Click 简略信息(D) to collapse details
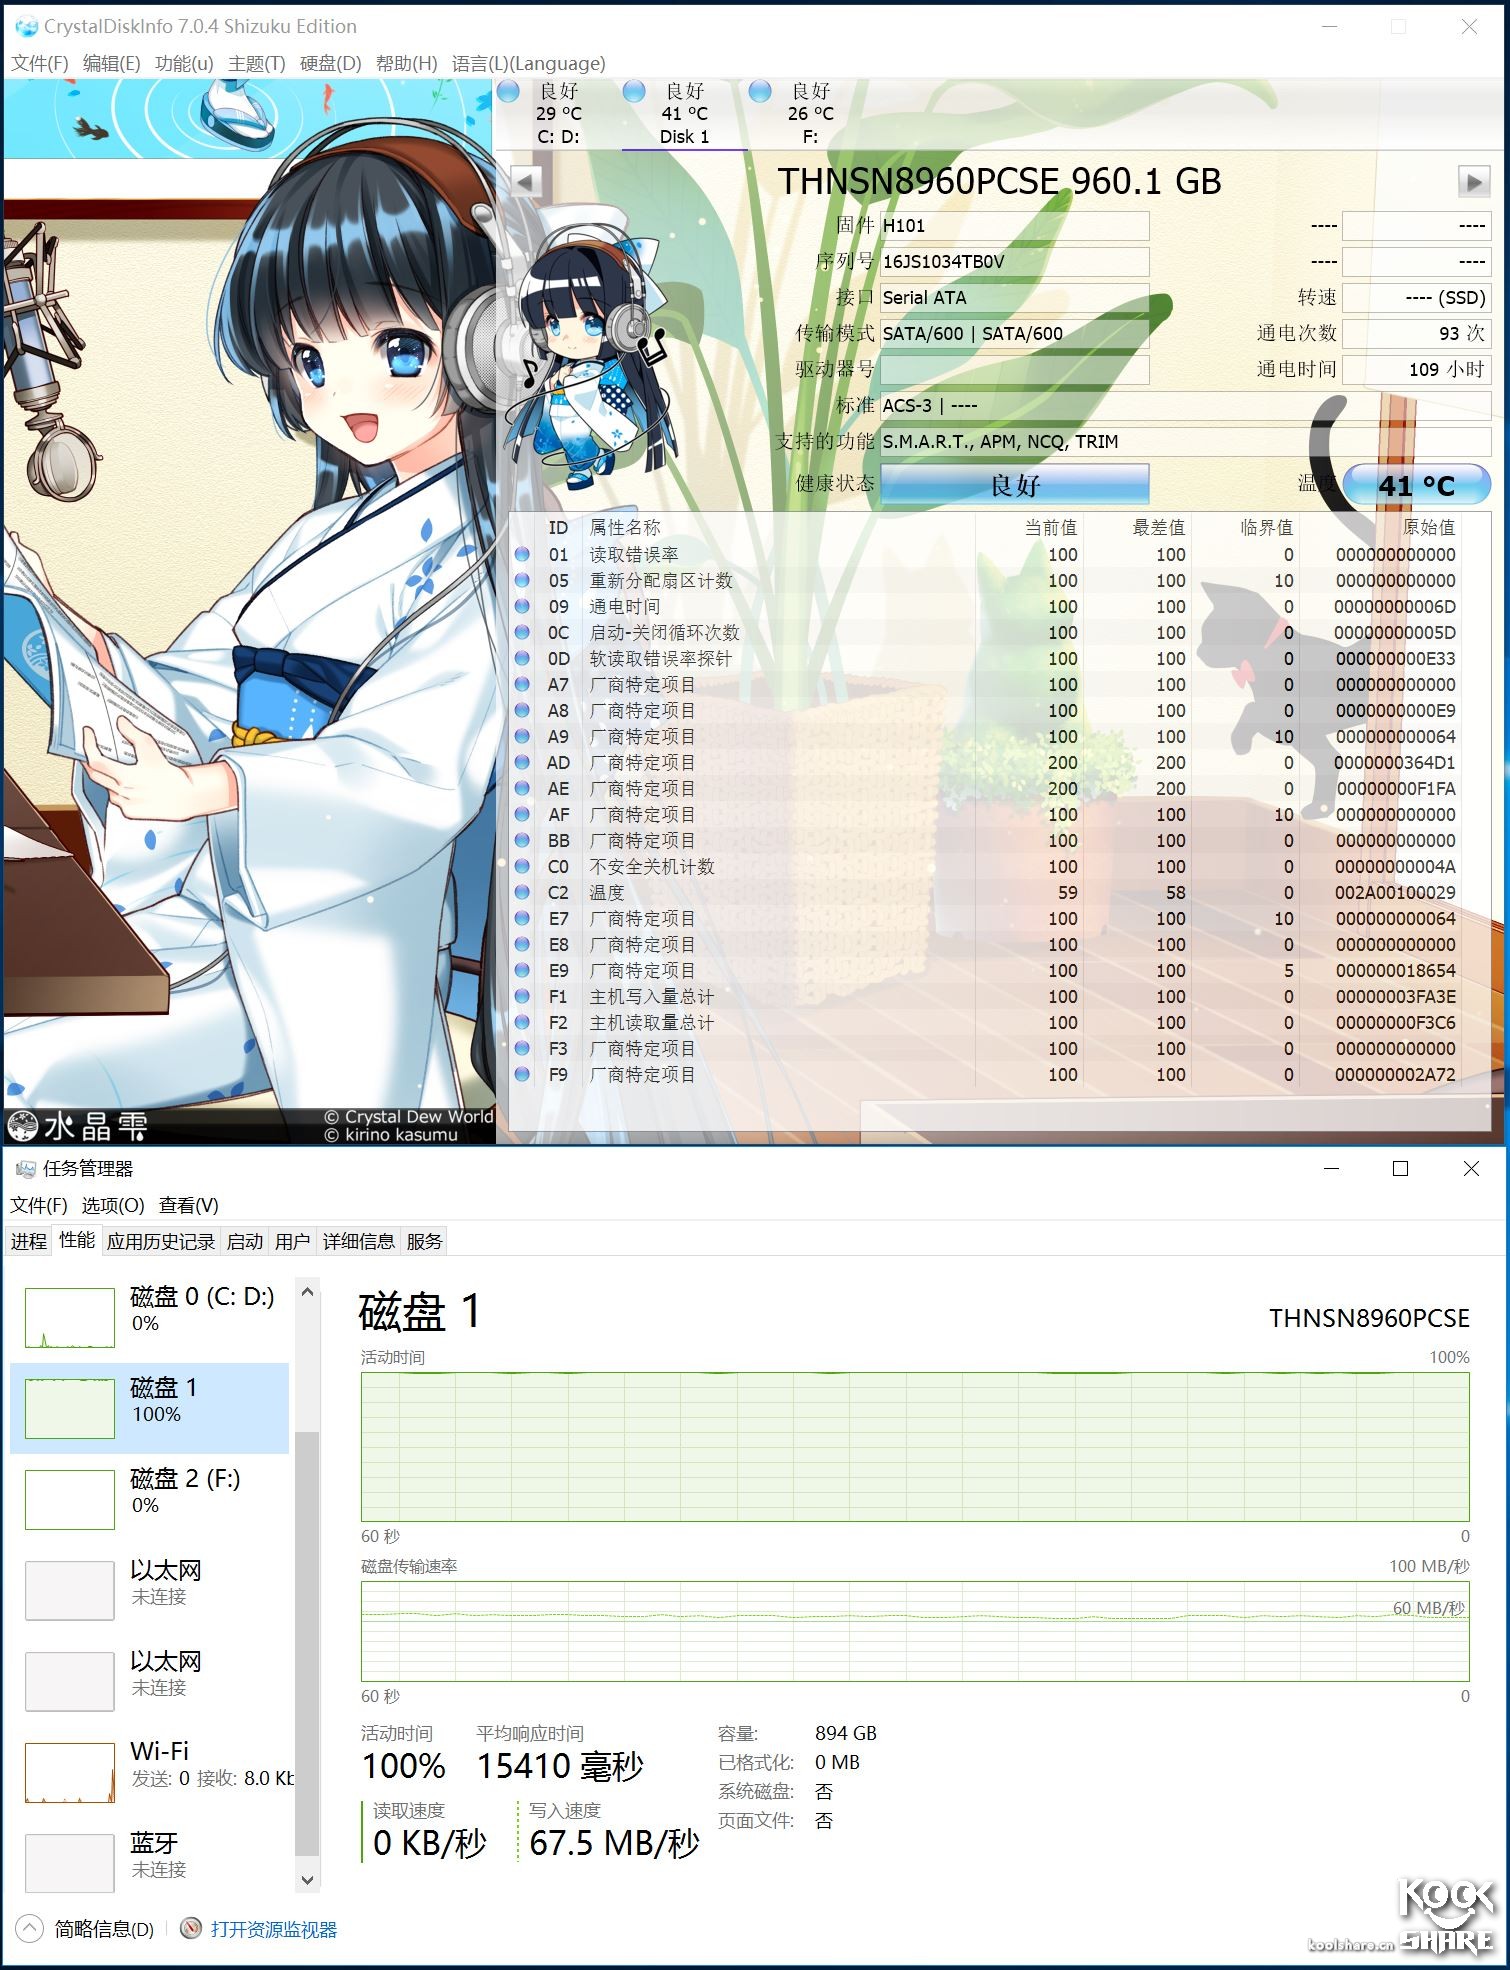 [104, 1929]
